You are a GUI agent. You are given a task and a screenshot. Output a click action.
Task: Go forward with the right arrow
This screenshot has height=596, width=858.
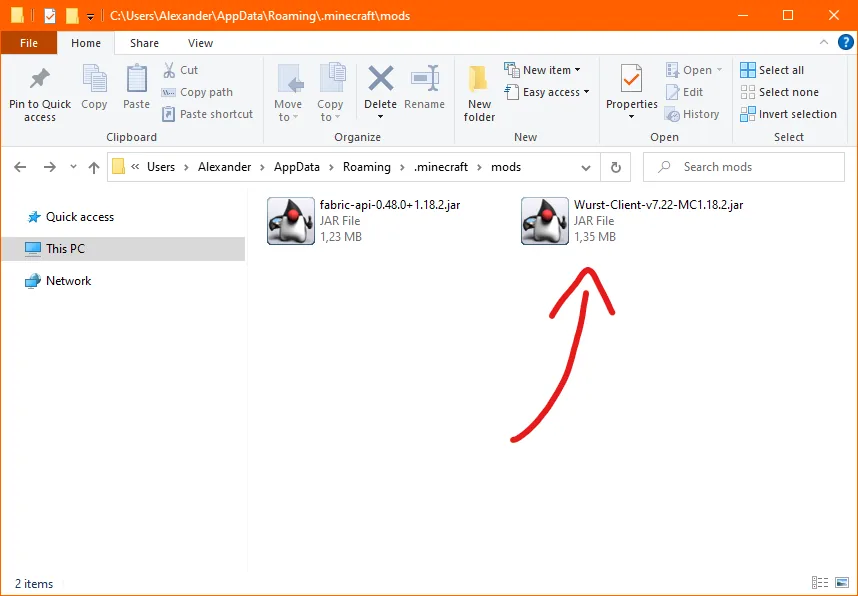[x=50, y=167]
